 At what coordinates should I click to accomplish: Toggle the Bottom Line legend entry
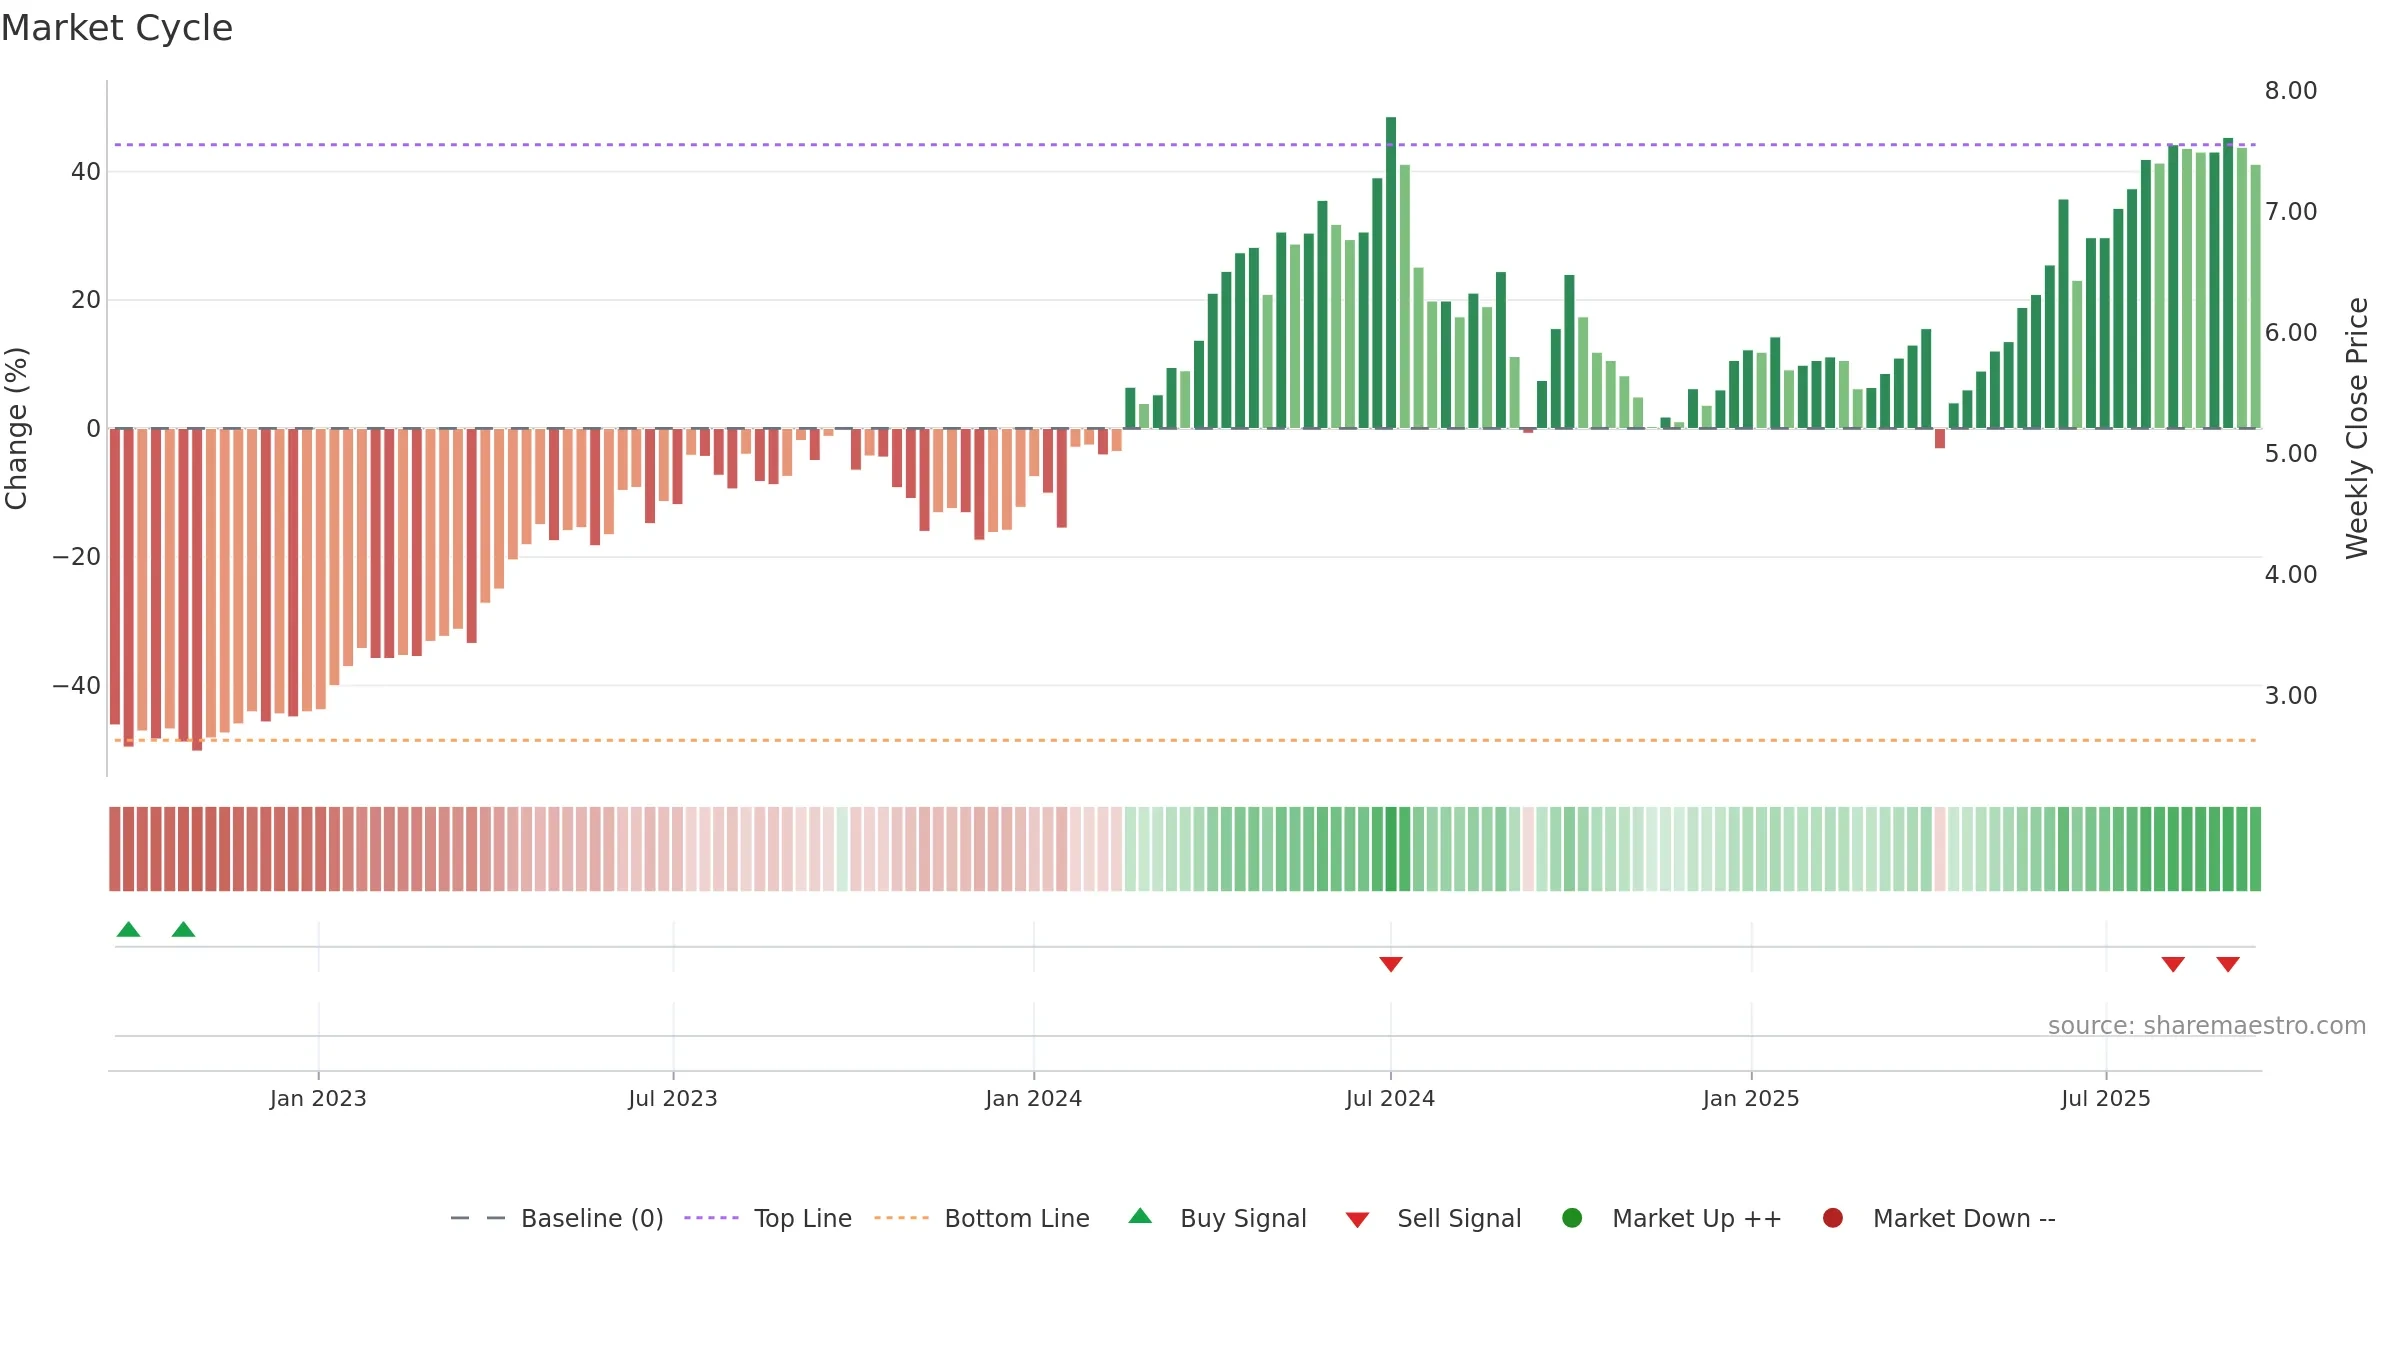pyautogui.click(x=982, y=1218)
